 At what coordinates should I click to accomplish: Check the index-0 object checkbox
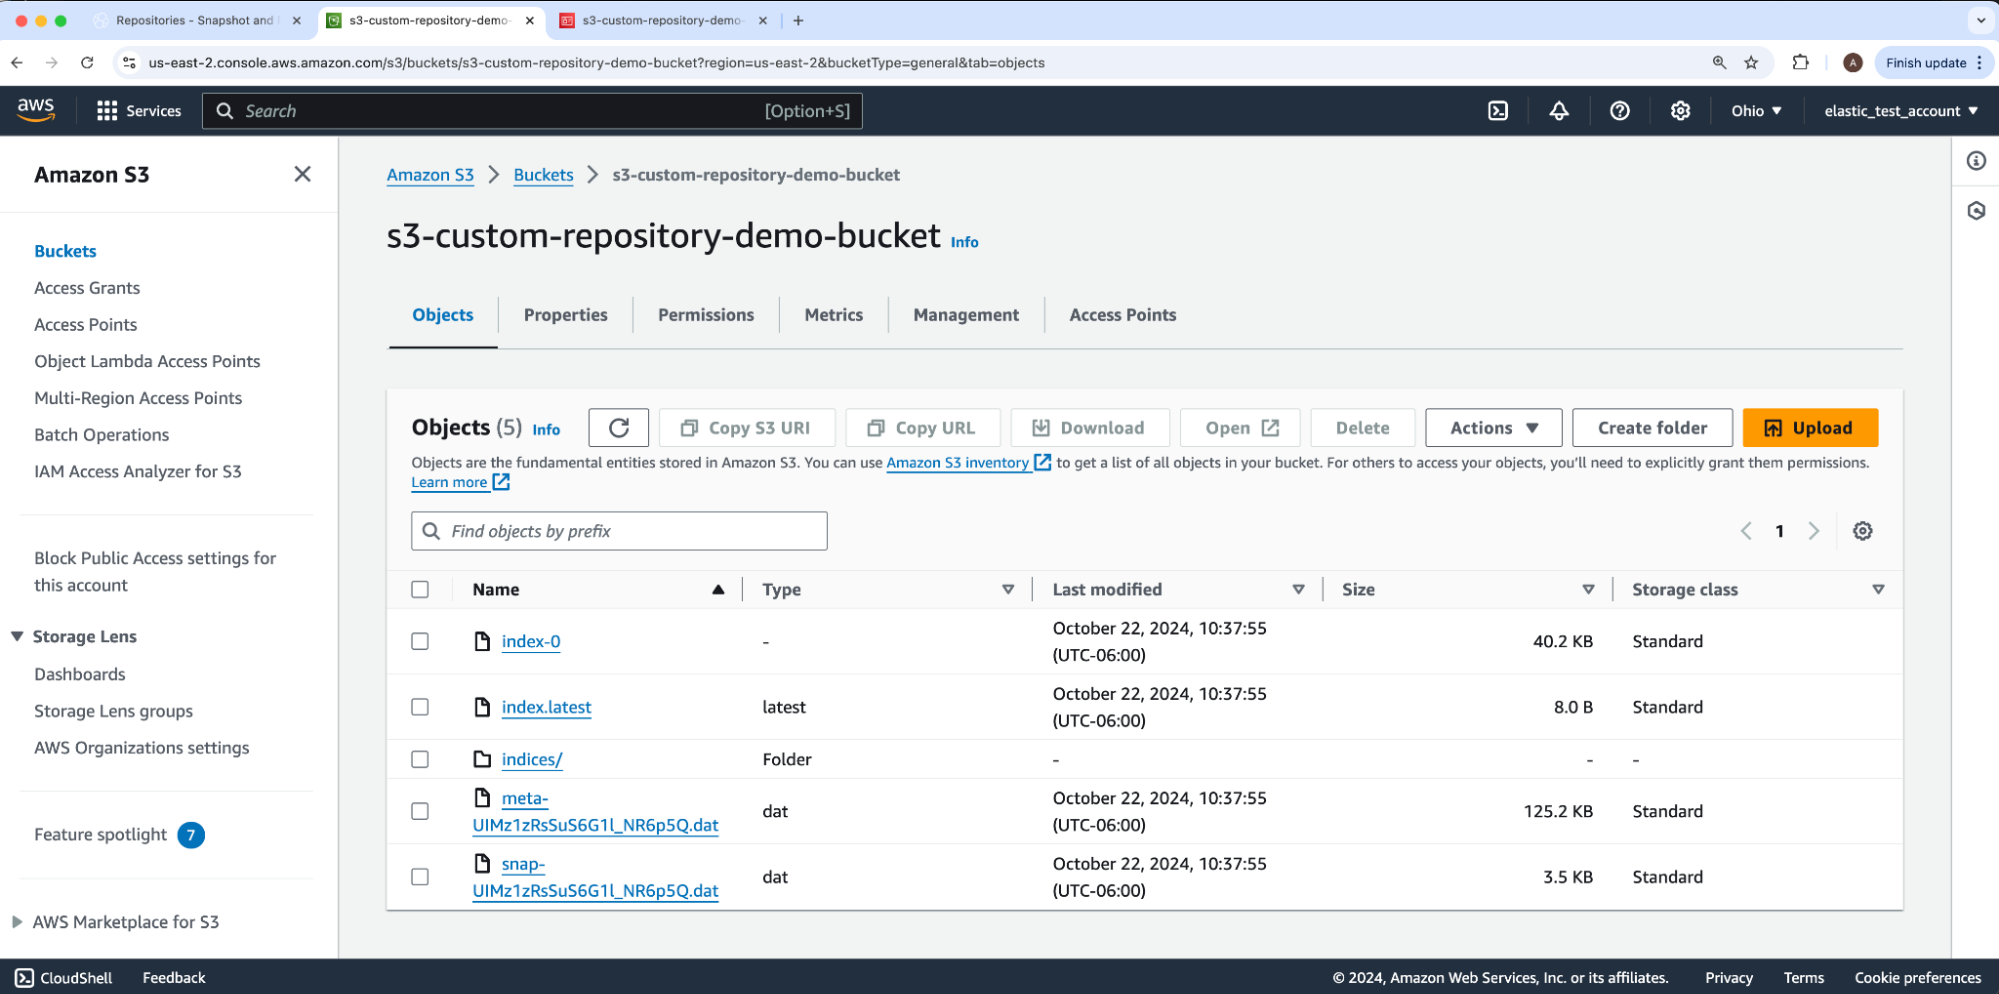(x=420, y=641)
